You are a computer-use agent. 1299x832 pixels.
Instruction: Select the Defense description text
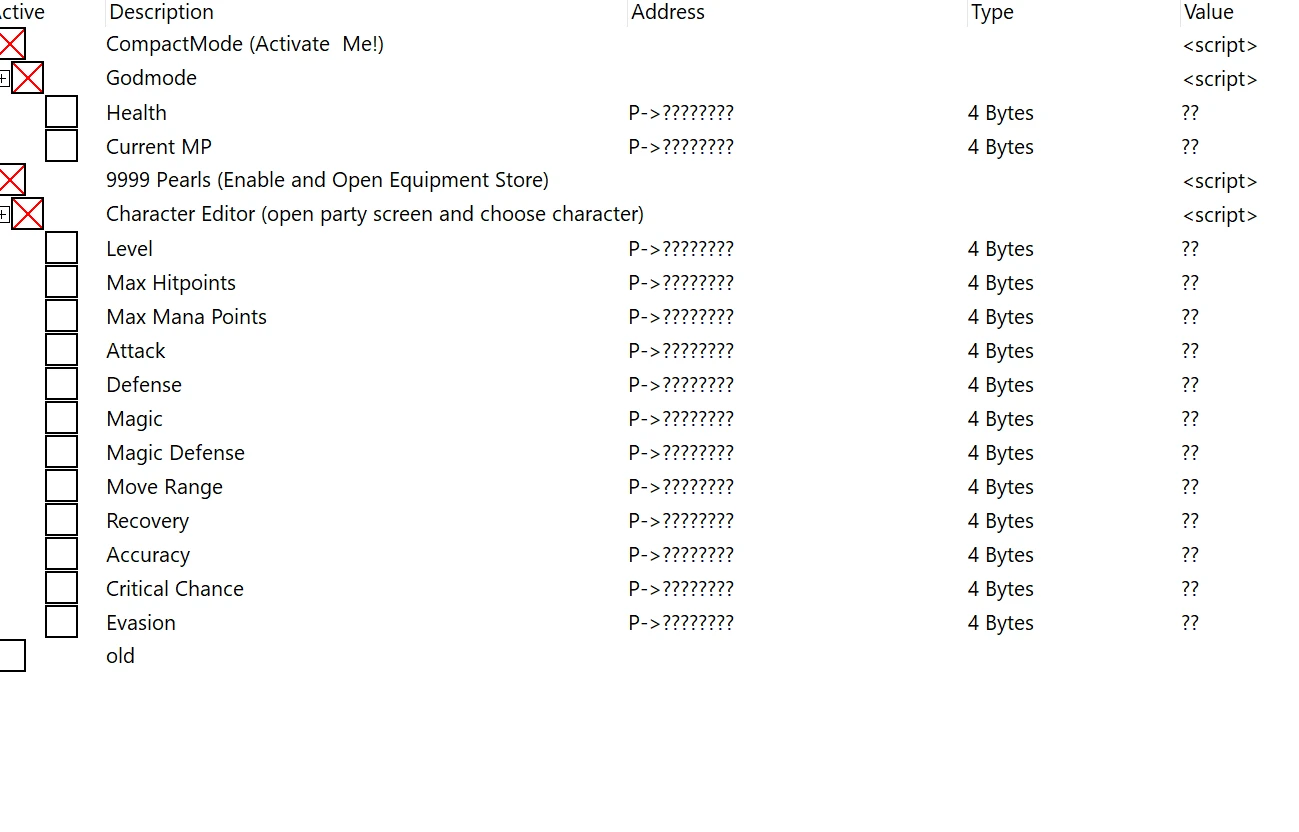144,384
